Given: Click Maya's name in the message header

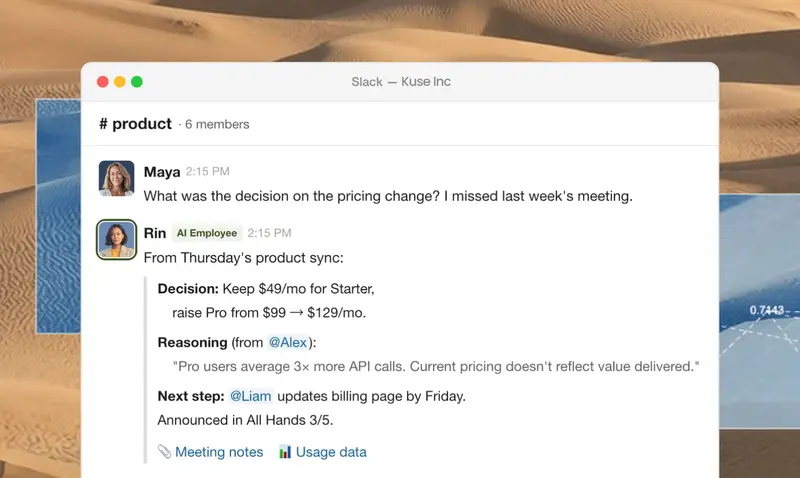Looking at the screenshot, I should pos(162,172).
